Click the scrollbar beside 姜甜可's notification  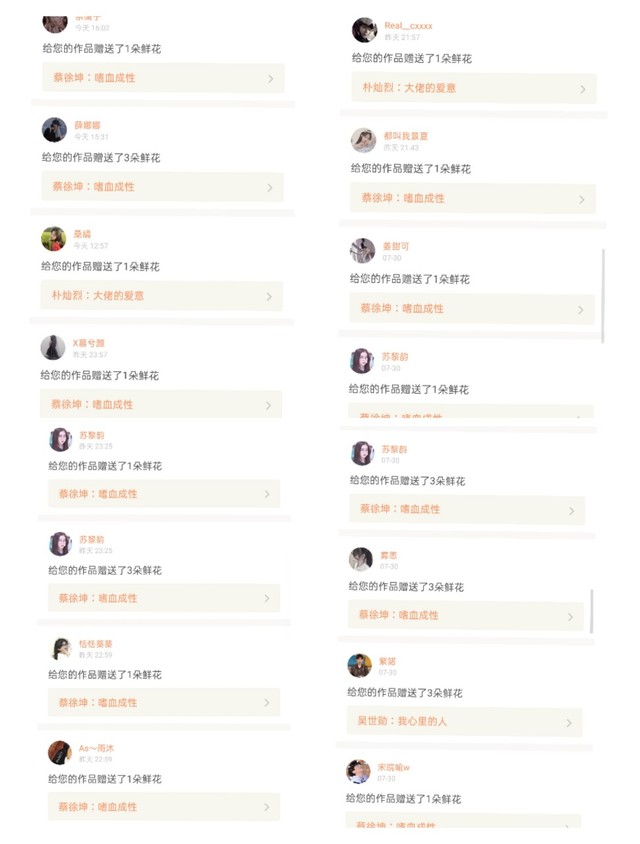tap(603, 295)
